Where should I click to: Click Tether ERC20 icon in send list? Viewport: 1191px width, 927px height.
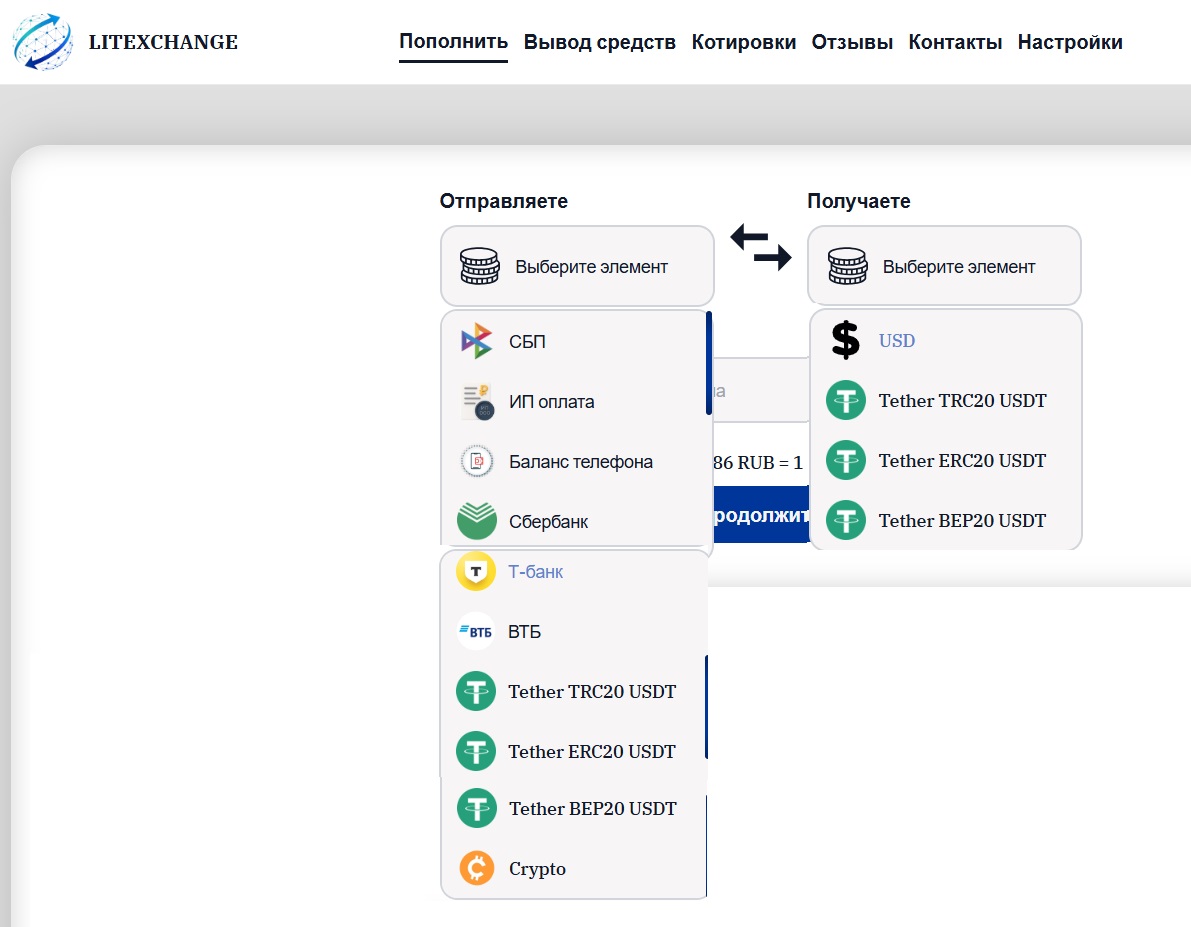(476, 751)
